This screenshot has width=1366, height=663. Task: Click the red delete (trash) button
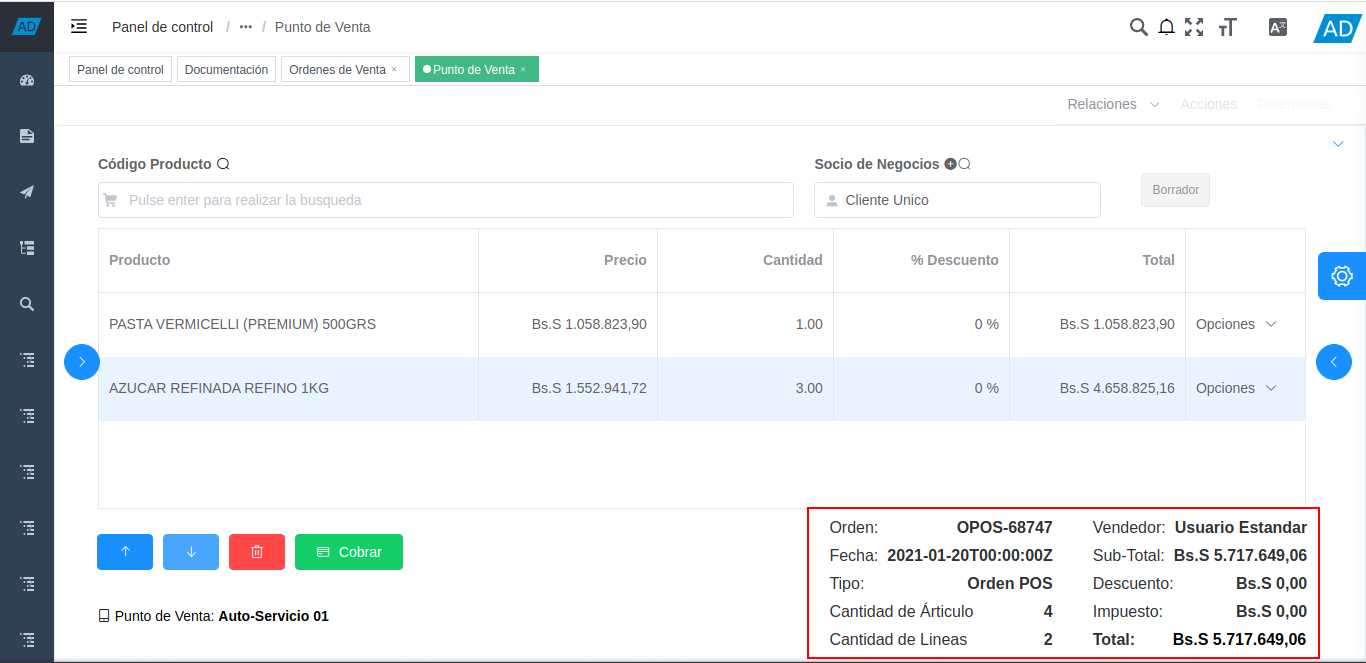[x=257, y=551]
